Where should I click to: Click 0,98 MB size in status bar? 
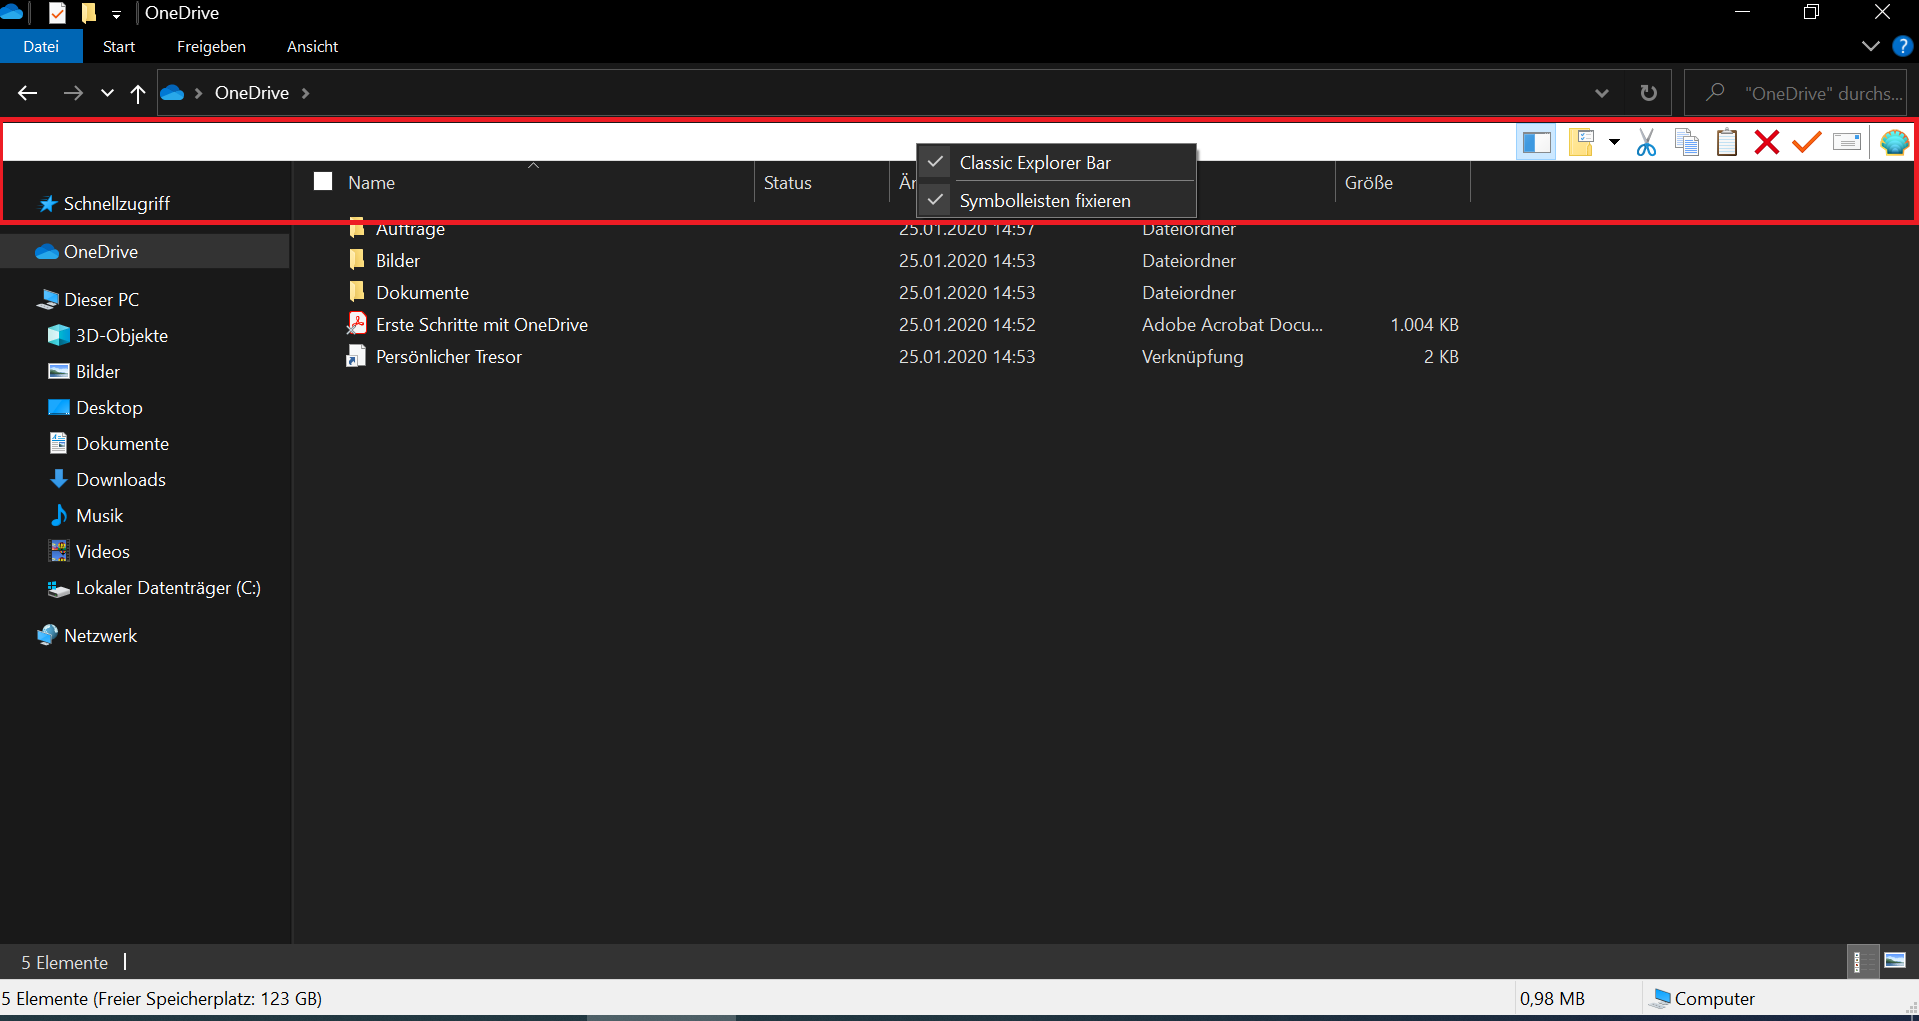(1552, 998)
